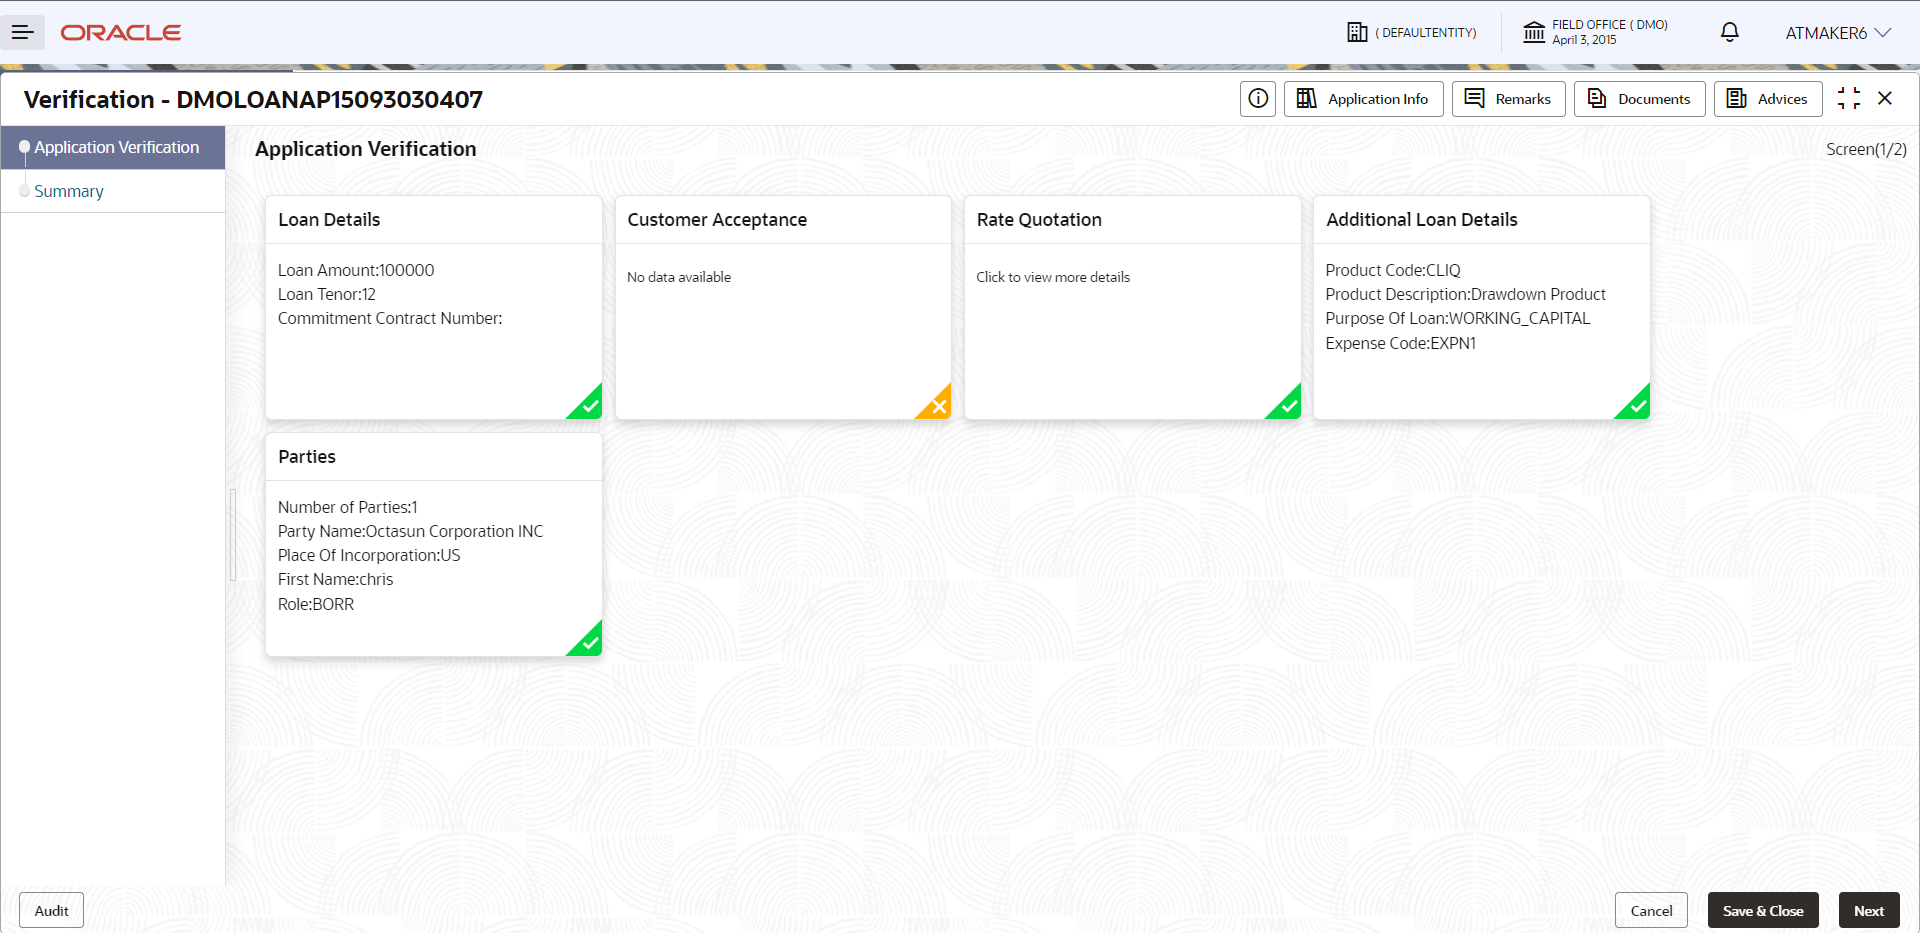Expand the ATMAKER6 user menu

click(x=1838, y=33)
